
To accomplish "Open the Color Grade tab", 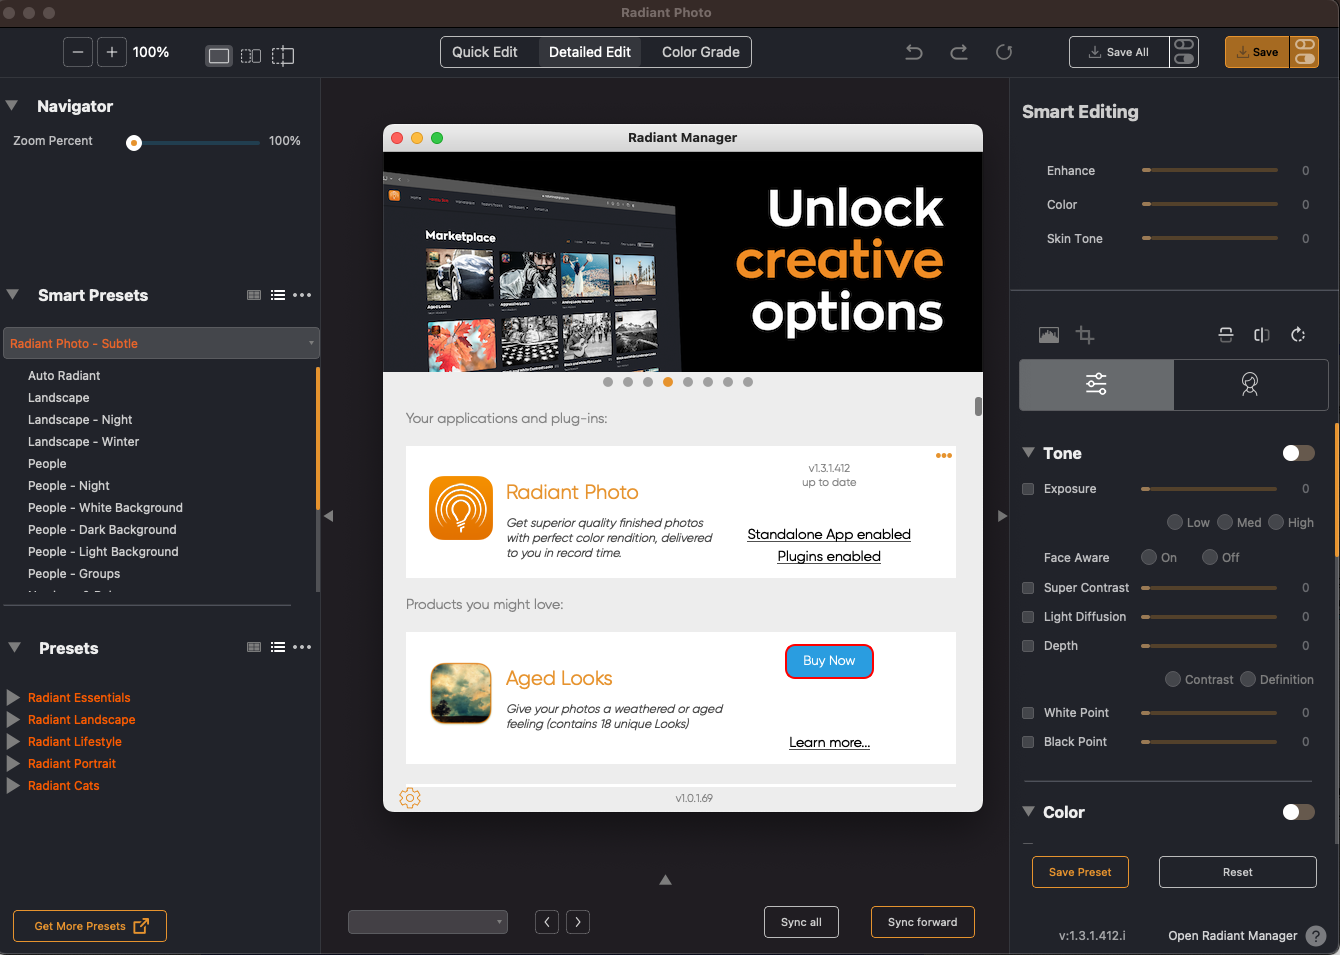I will [x=700, y=52].
